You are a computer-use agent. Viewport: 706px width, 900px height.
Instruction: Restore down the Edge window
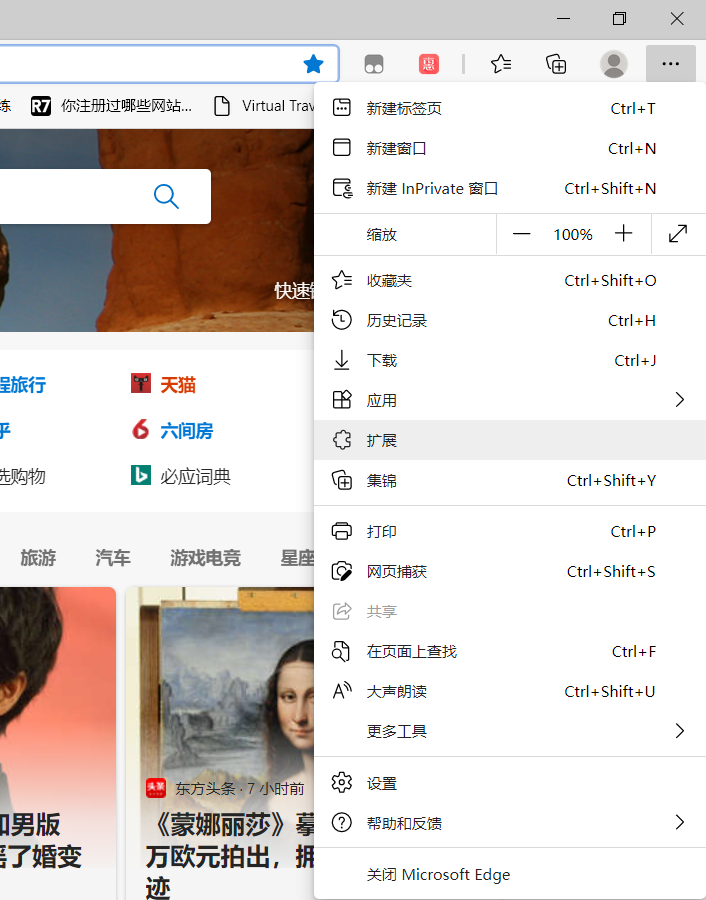(619, 19)
